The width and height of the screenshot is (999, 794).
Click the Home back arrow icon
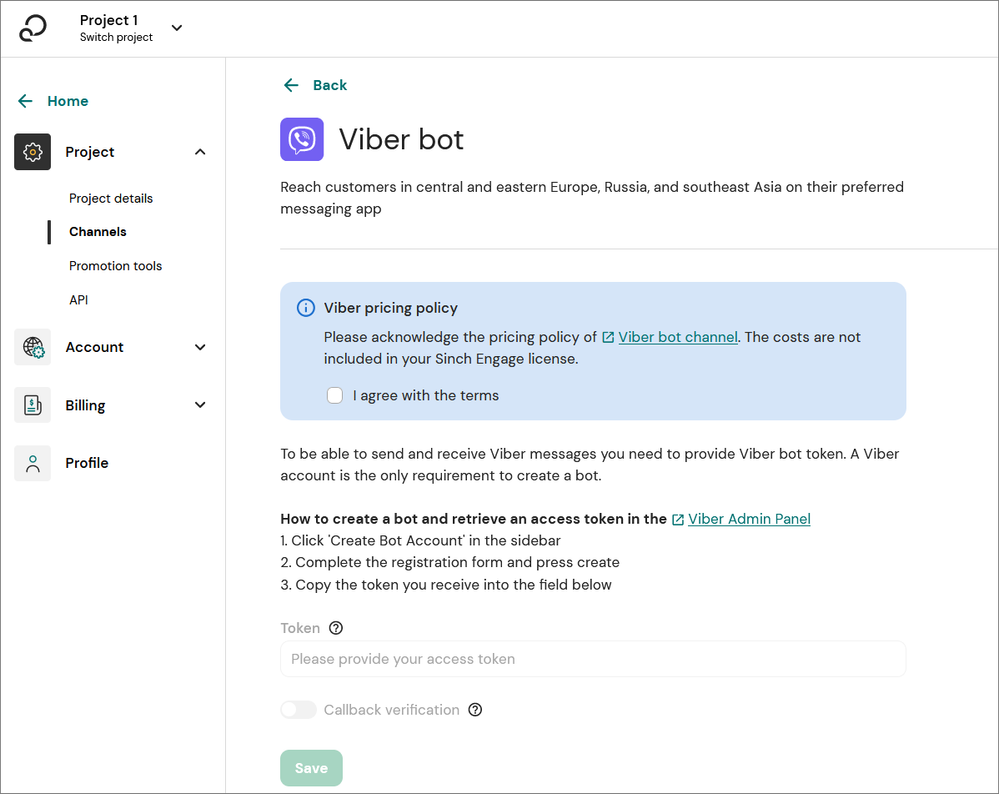click(25, 101)
